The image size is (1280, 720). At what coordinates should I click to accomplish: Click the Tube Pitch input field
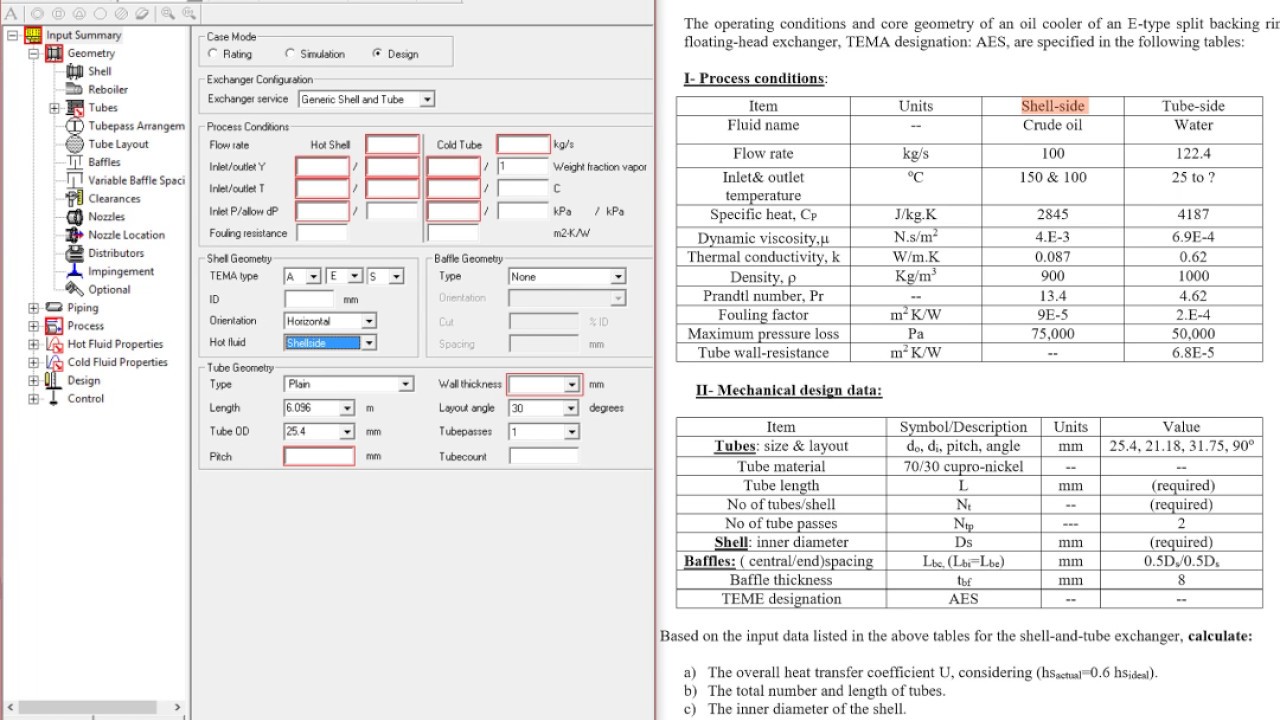pos(319,456)
